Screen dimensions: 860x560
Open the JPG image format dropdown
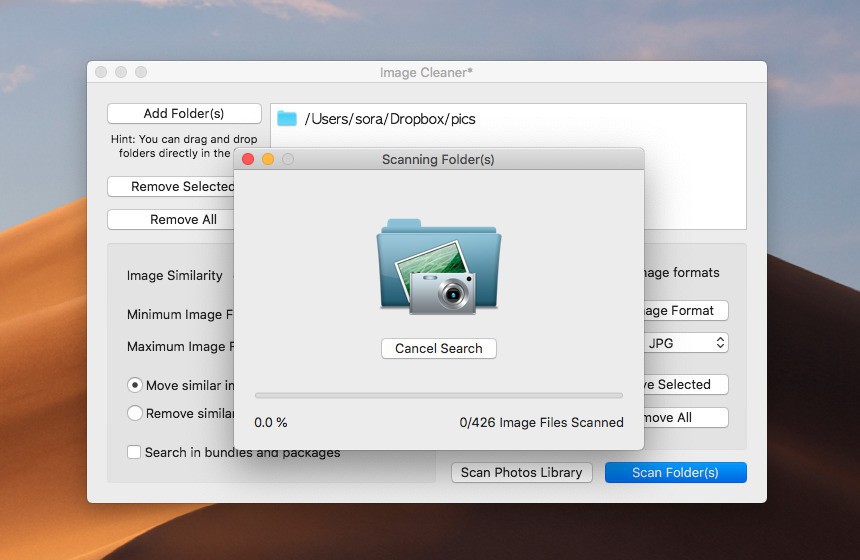pyautogui.click(x=686, y=343)
